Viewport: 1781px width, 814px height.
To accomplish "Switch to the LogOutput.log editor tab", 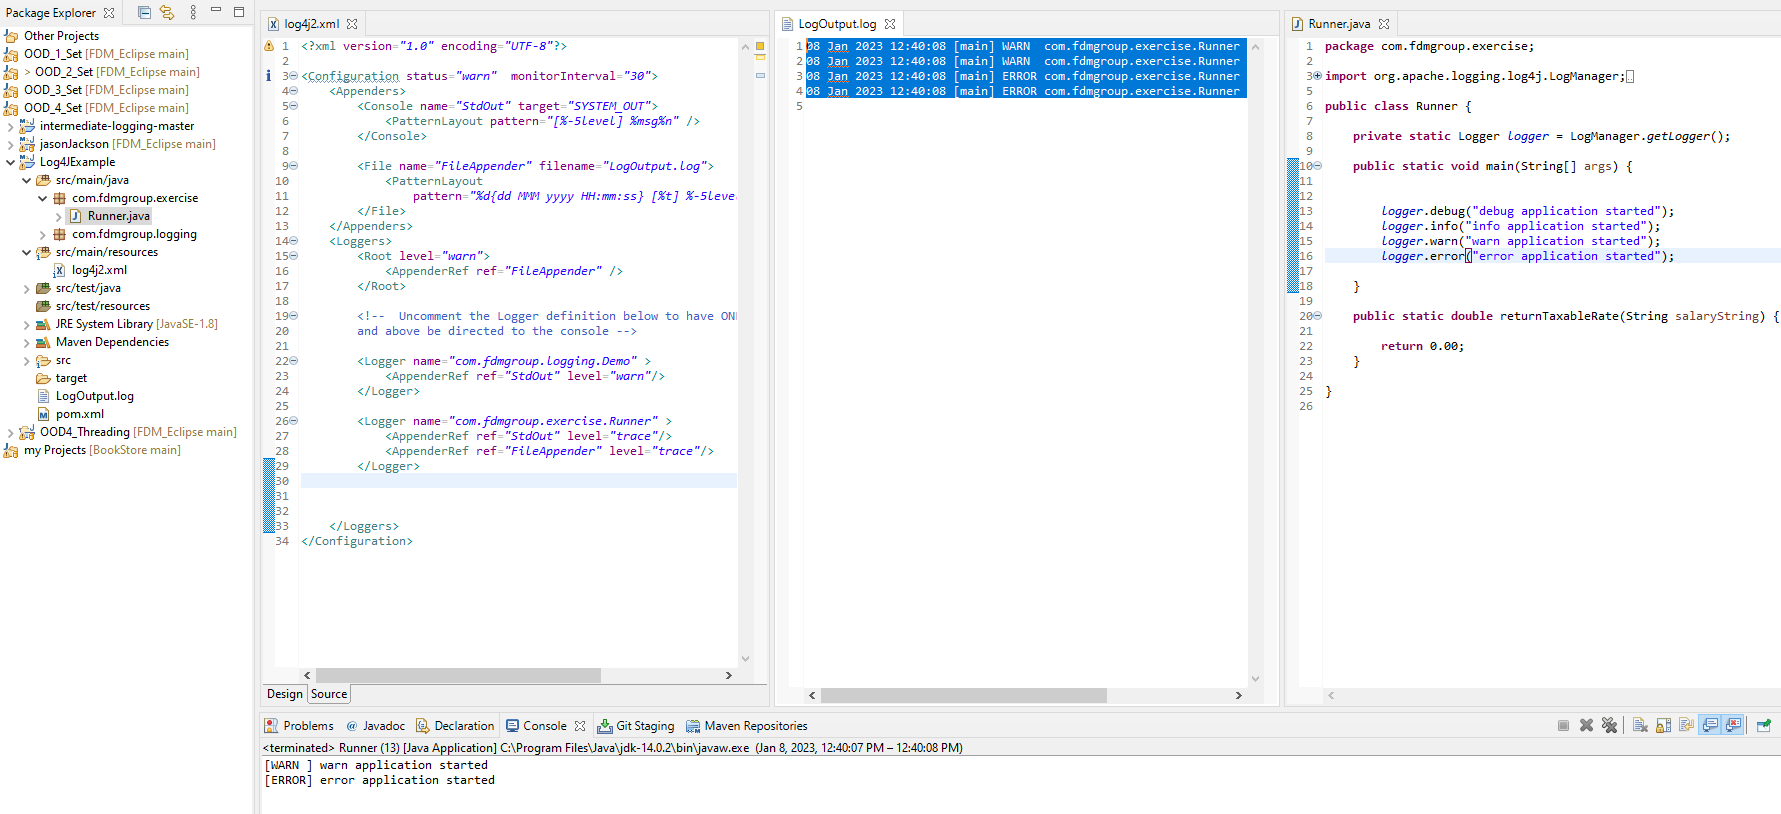I will coord(837,24).
